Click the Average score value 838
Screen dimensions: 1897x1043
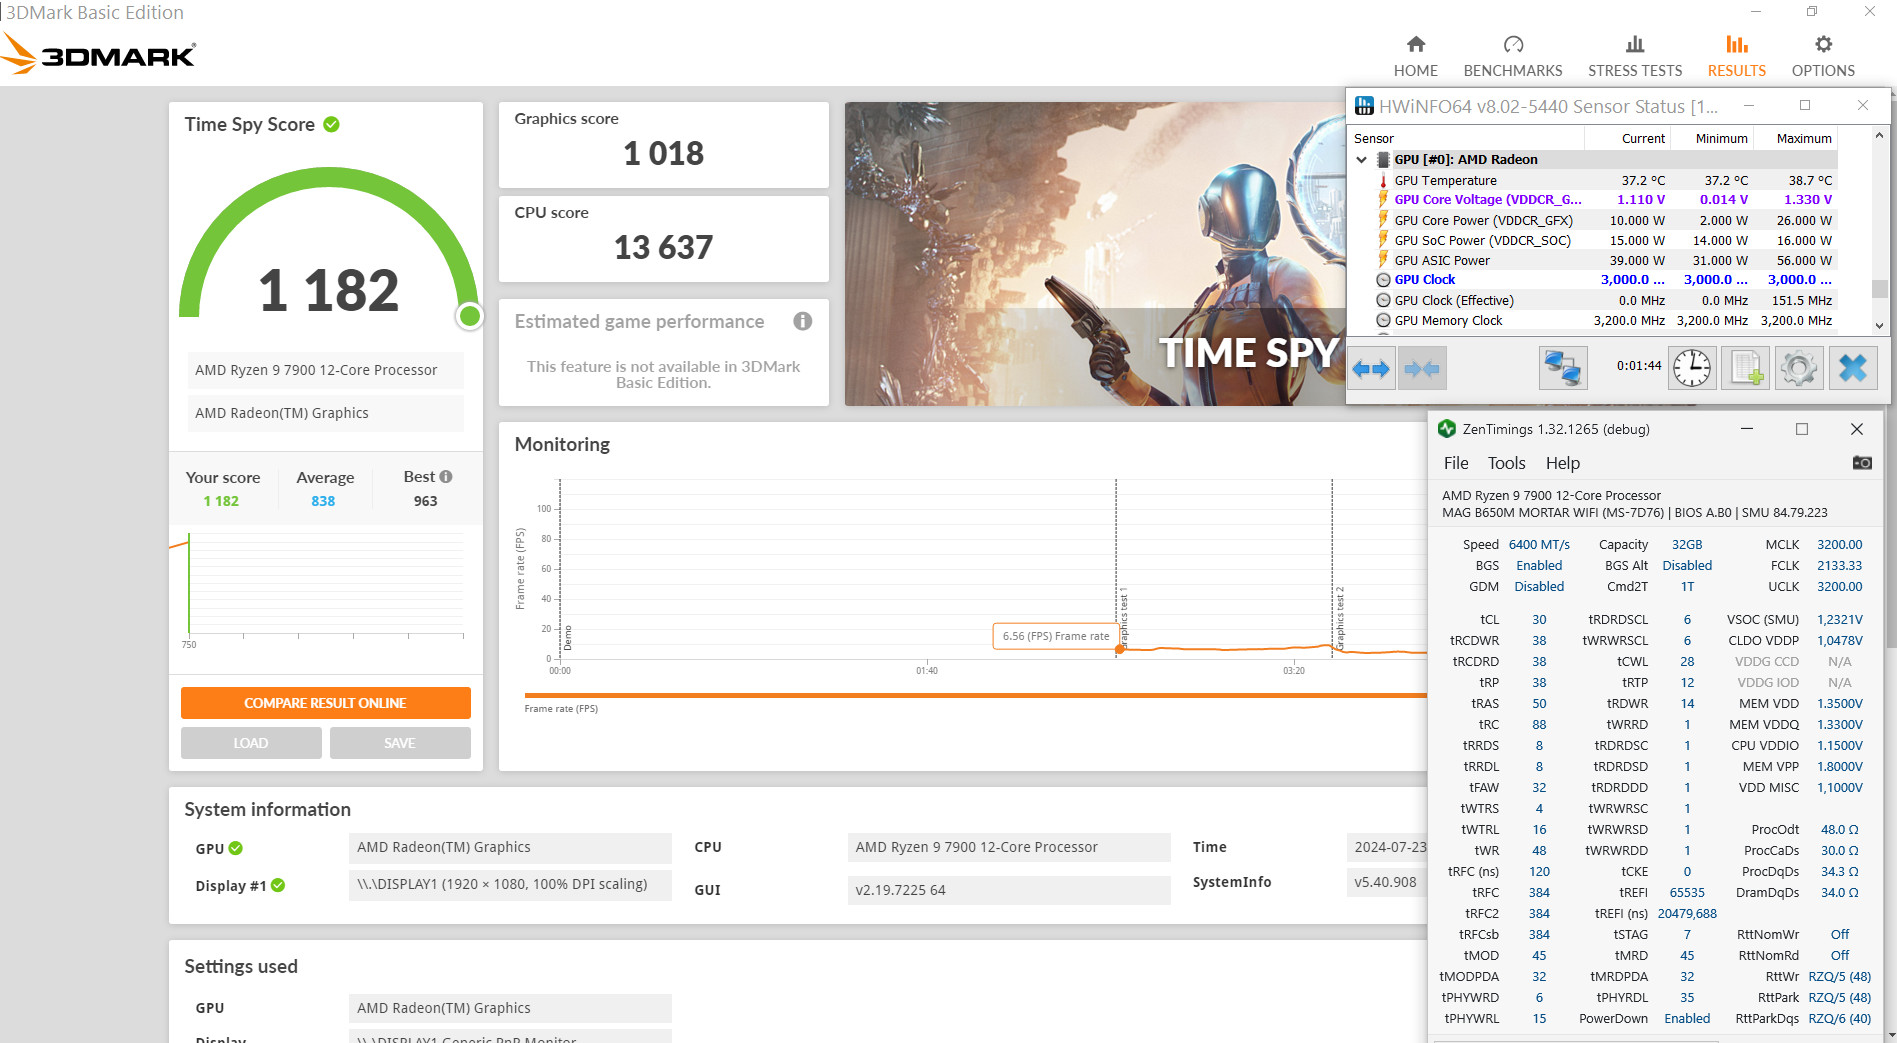pyautogui.click(x=323, y=501)
